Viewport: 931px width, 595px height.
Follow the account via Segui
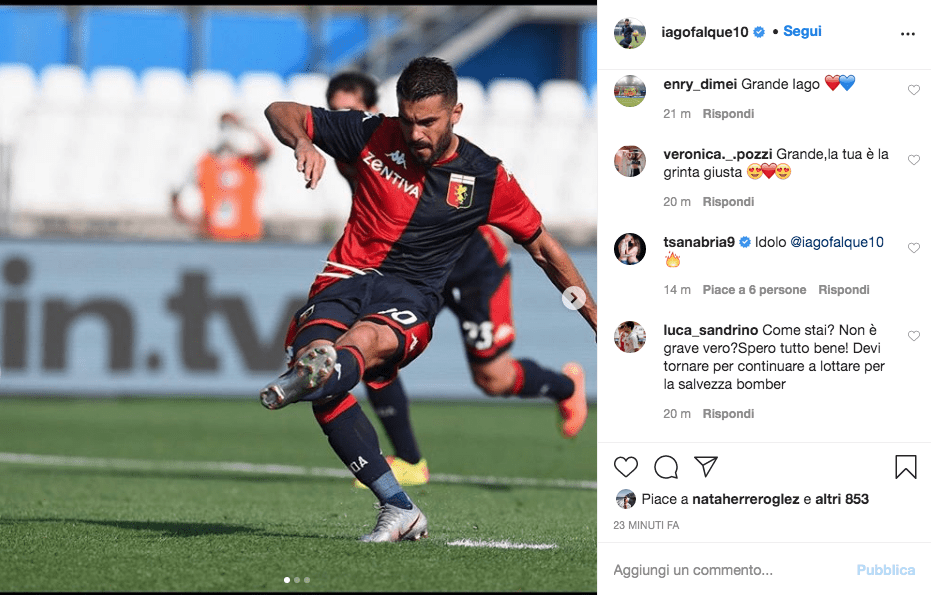click(802, 31)
